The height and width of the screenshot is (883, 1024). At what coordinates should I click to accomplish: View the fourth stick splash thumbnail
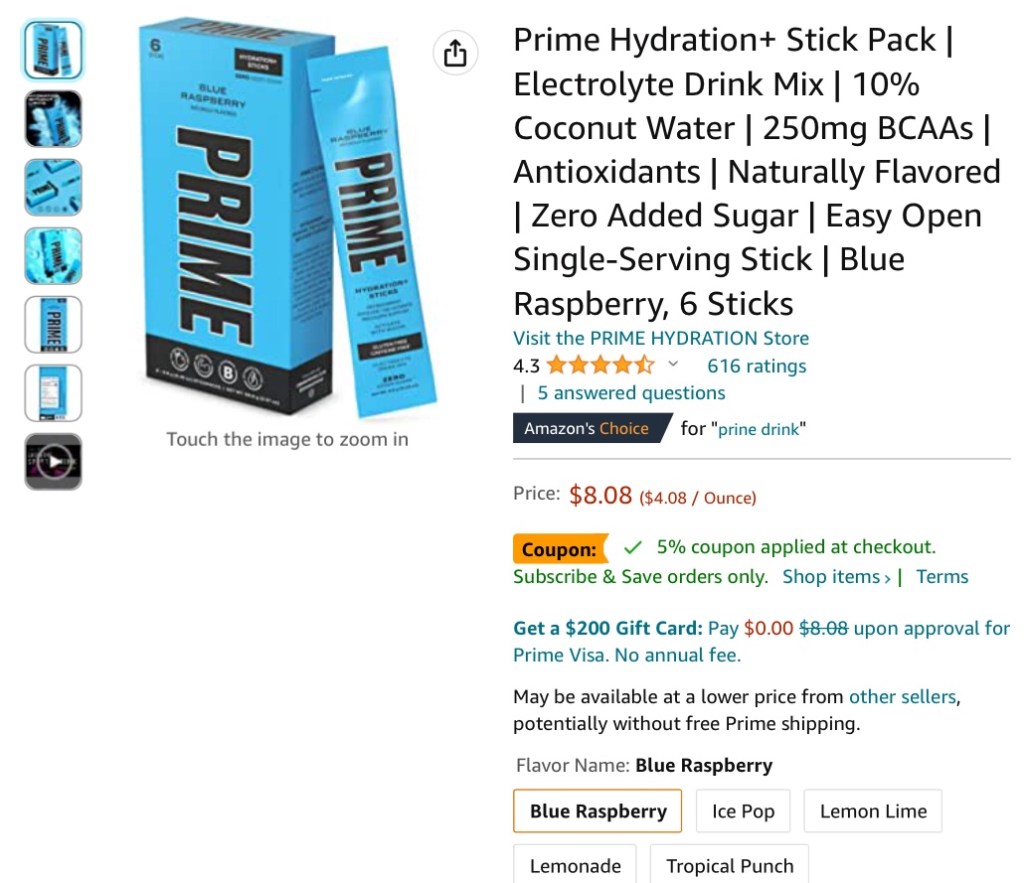54,256
